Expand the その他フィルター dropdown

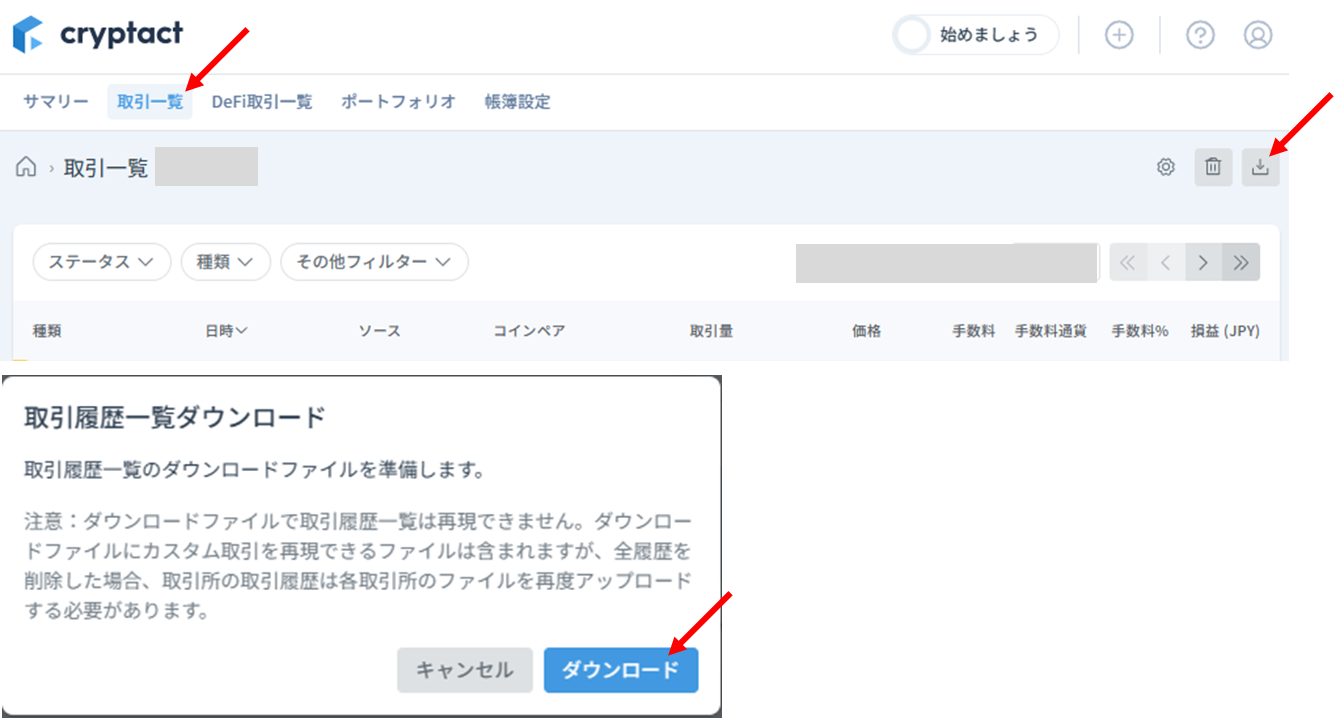[x=374, y=262]
